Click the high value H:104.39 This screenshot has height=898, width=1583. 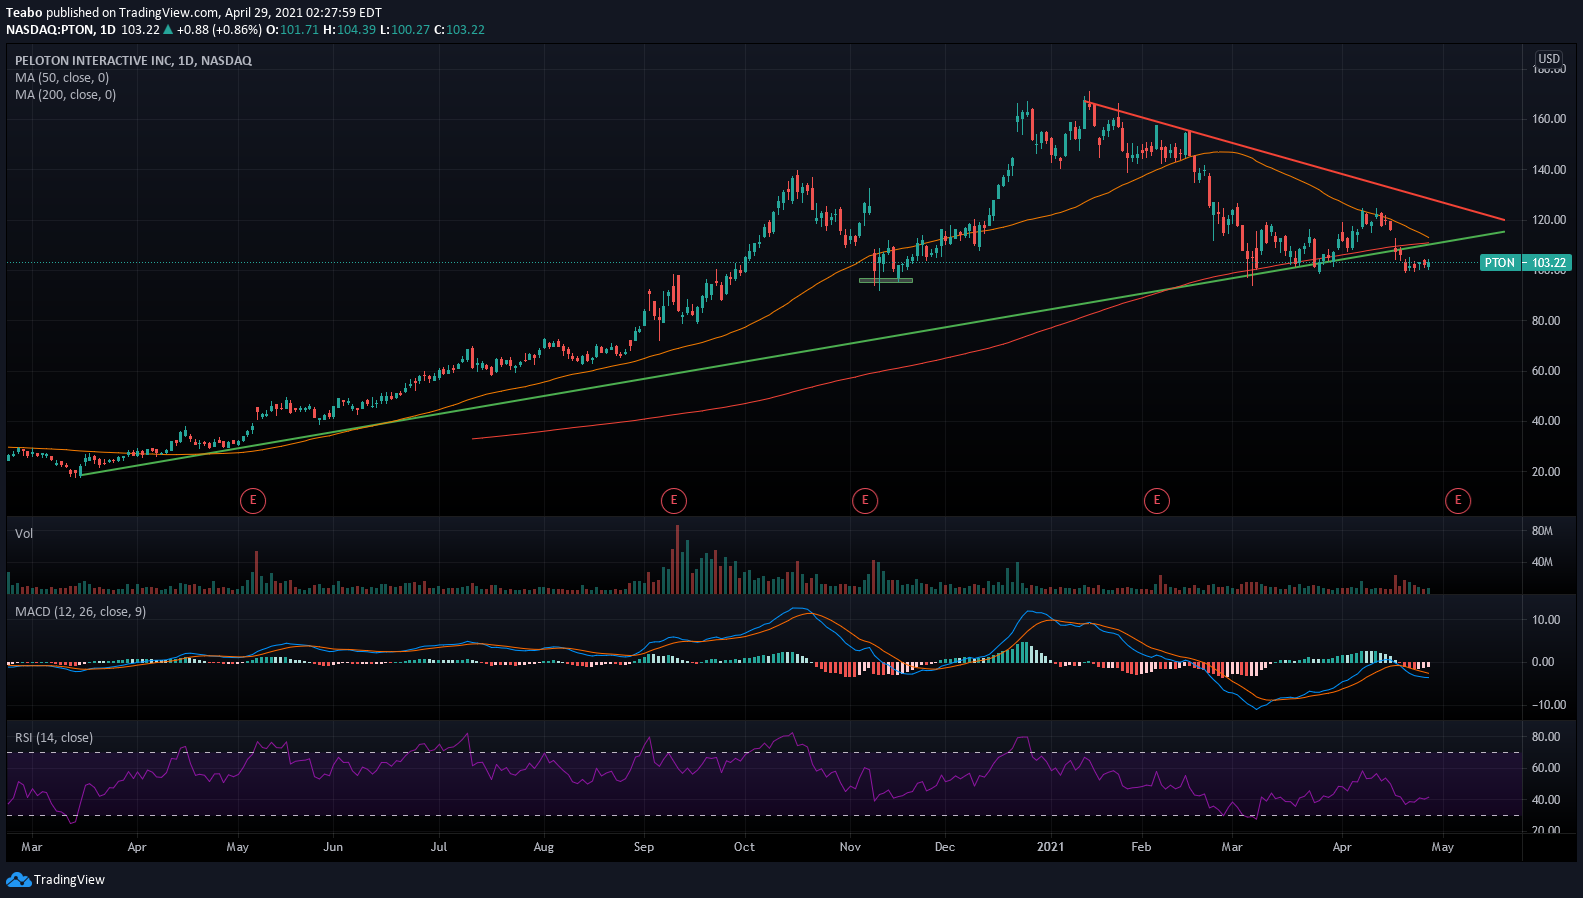[x=350, y=30]
